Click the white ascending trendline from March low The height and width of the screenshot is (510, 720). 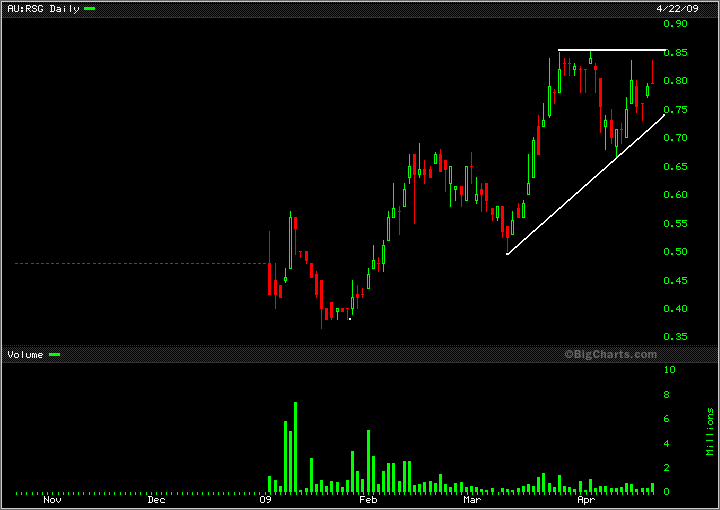pyautogui.click(x=585, y=184)
